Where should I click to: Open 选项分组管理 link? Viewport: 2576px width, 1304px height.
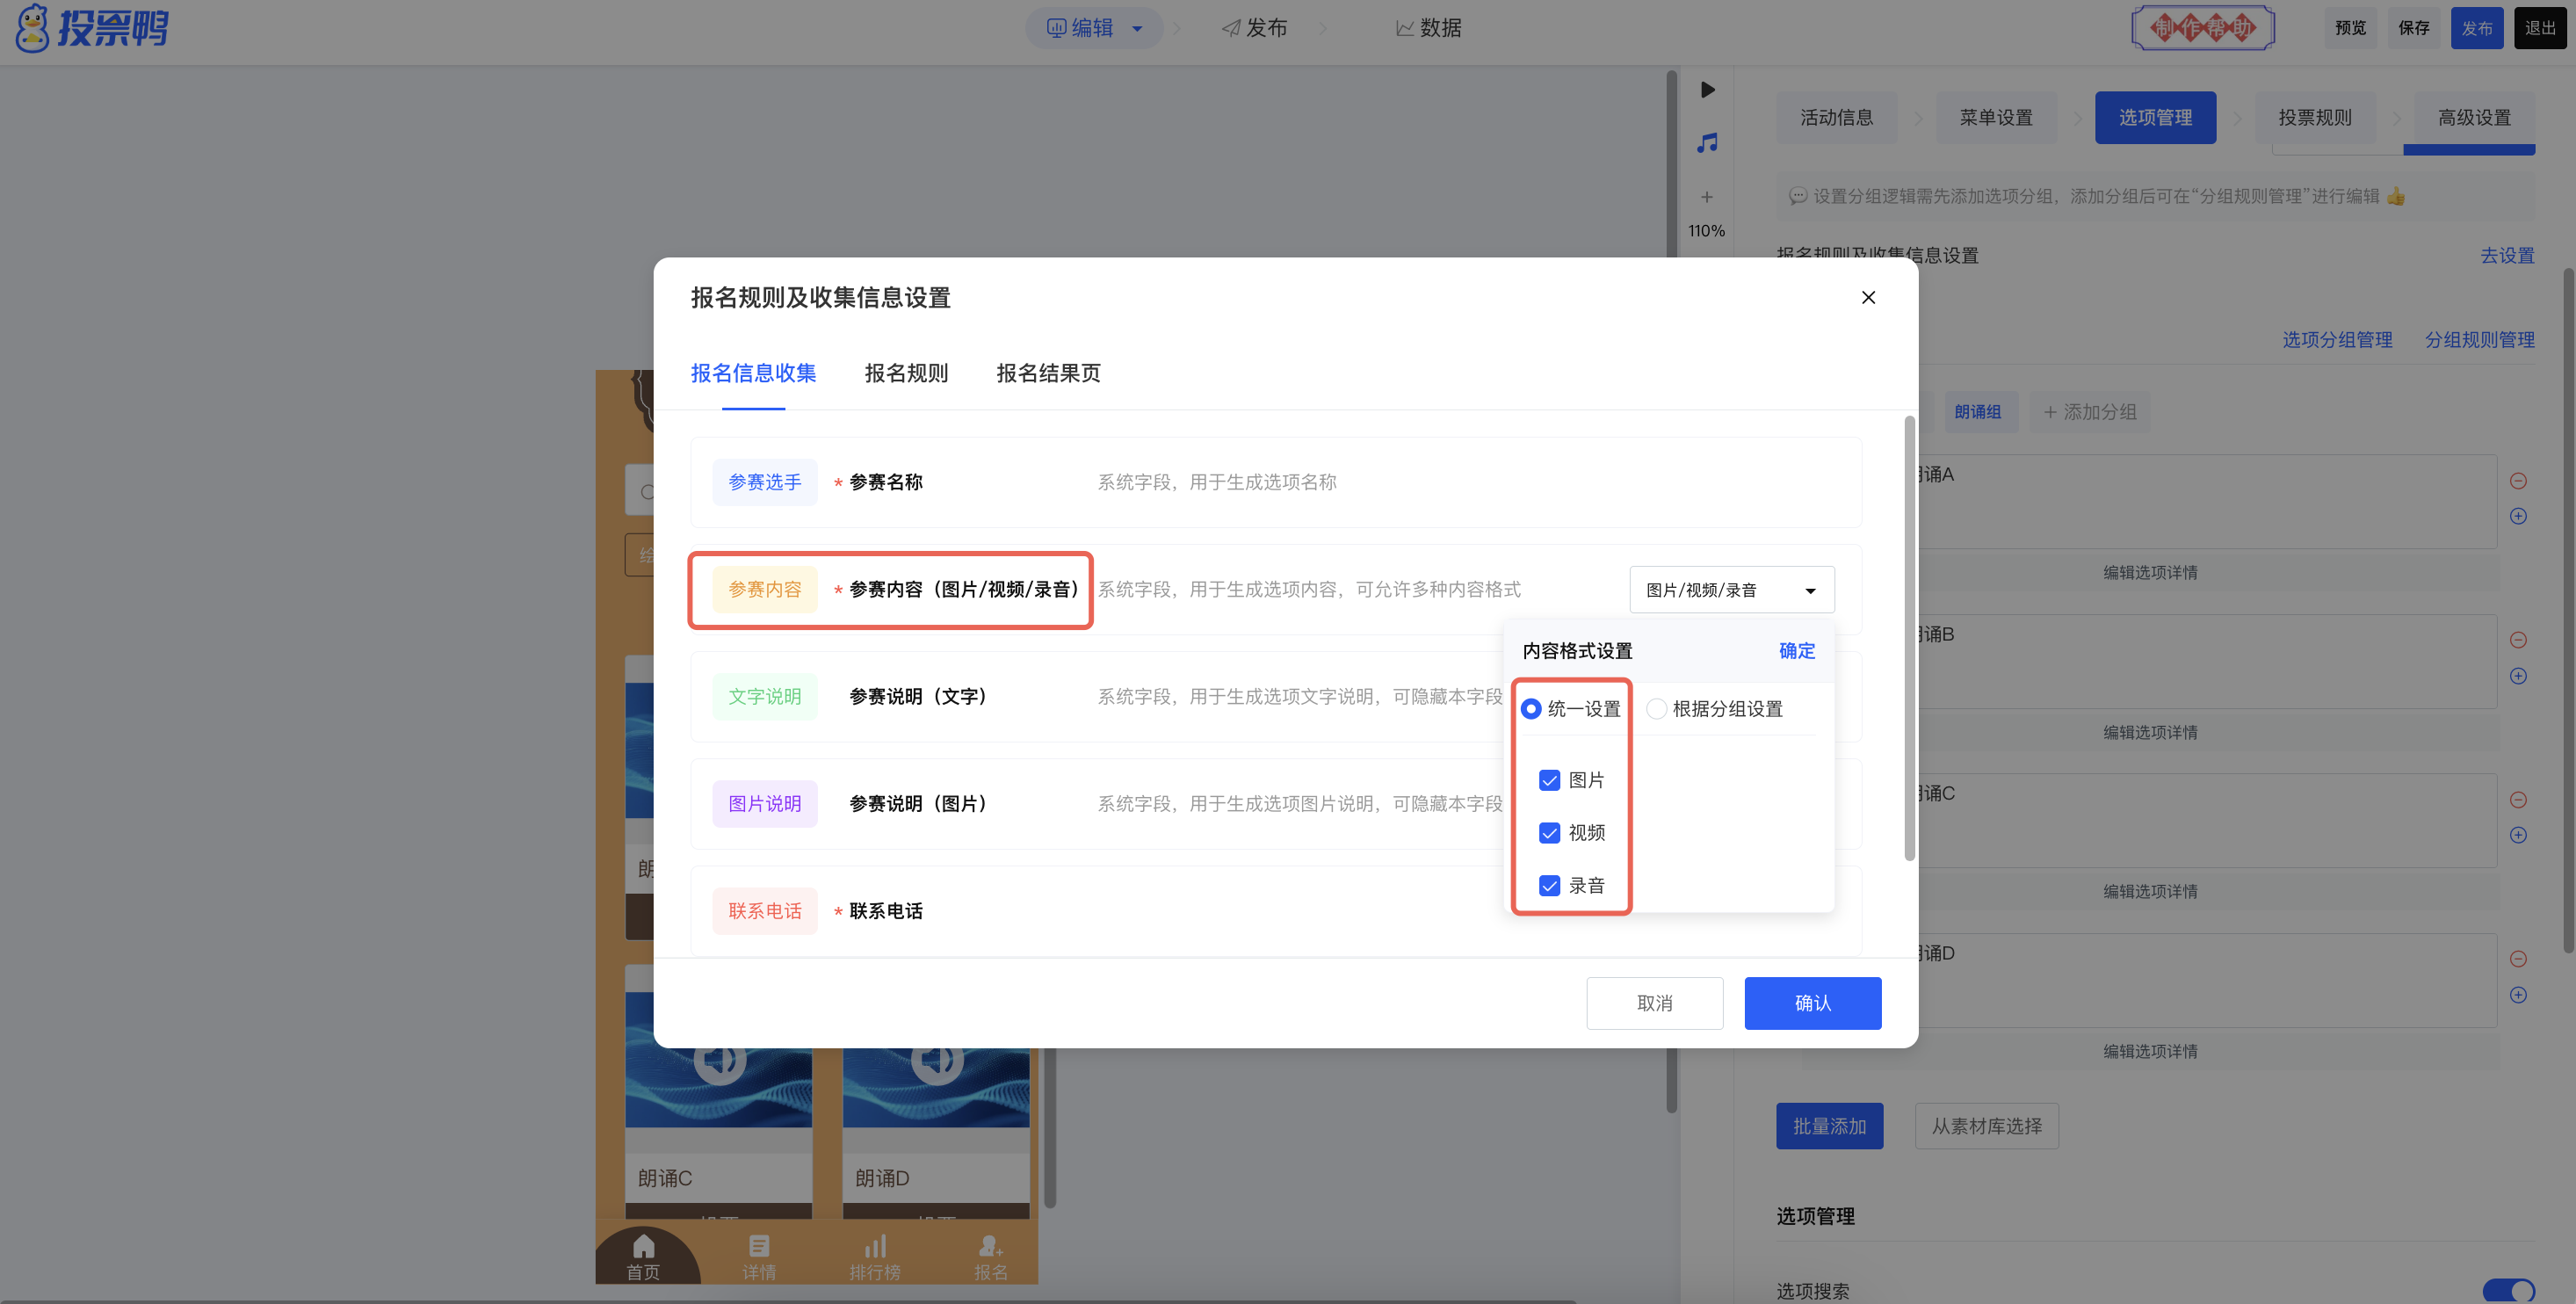2337,340
